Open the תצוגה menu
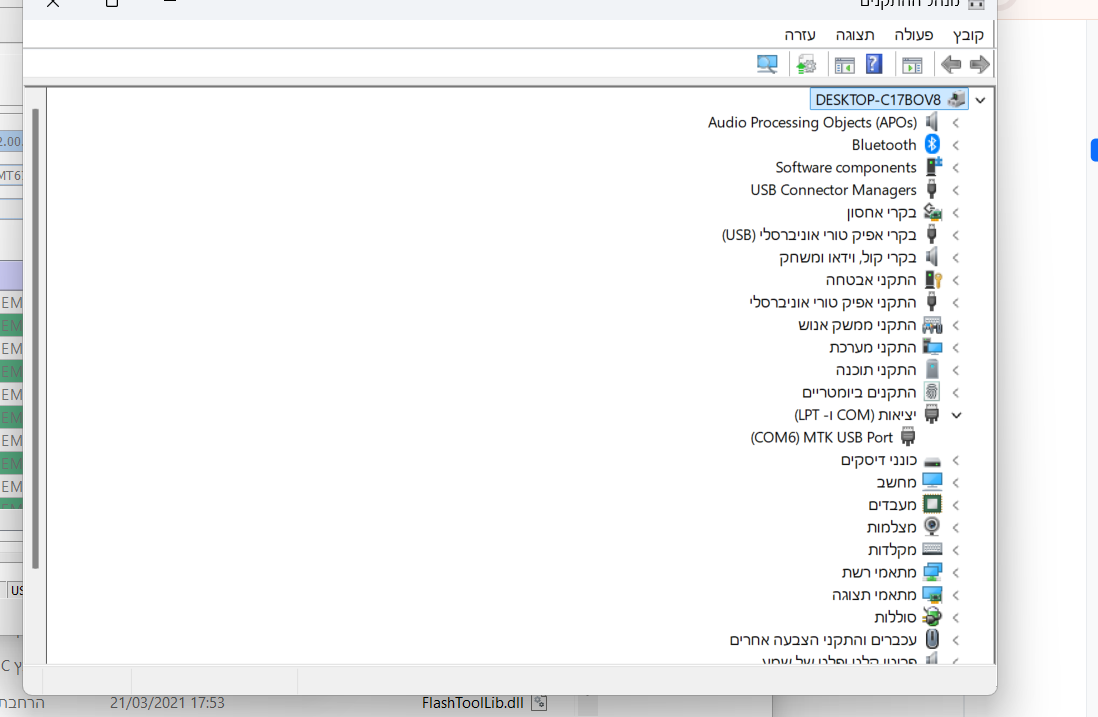Viewport: 1098px width, 717px height. 857,34
